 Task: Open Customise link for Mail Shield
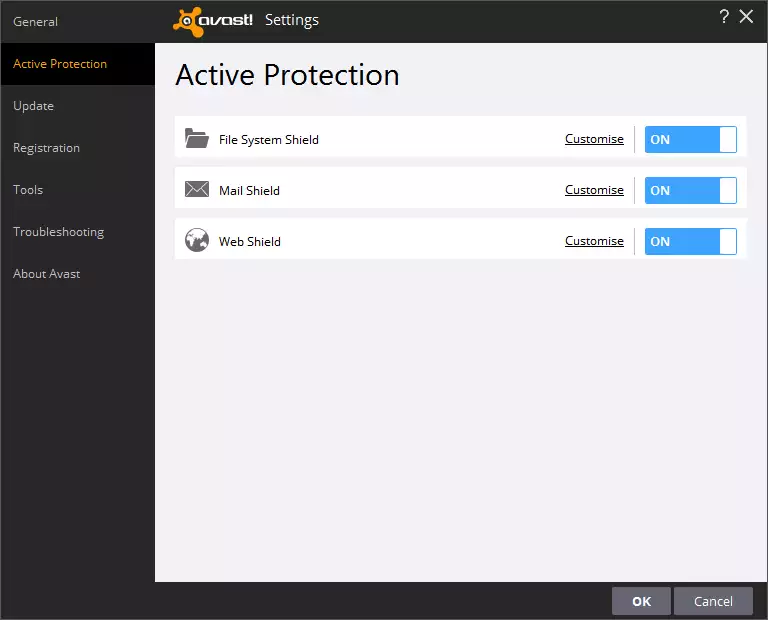(594, 190)
